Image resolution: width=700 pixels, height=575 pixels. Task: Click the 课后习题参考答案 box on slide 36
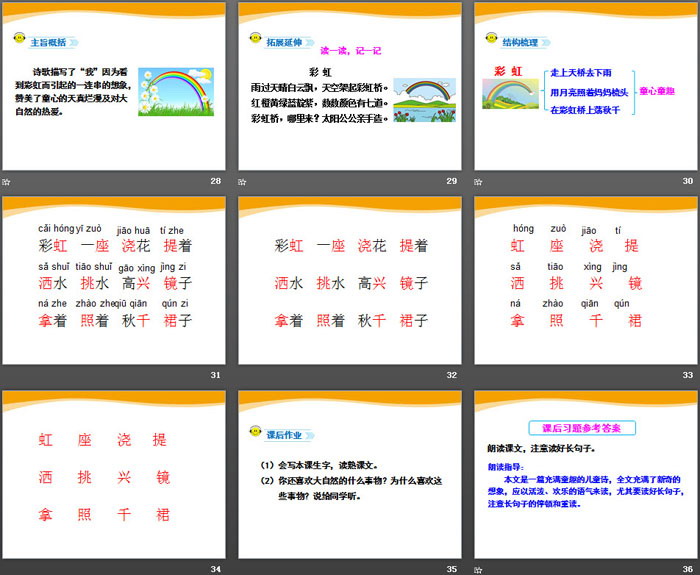click(x=582, y=428)
